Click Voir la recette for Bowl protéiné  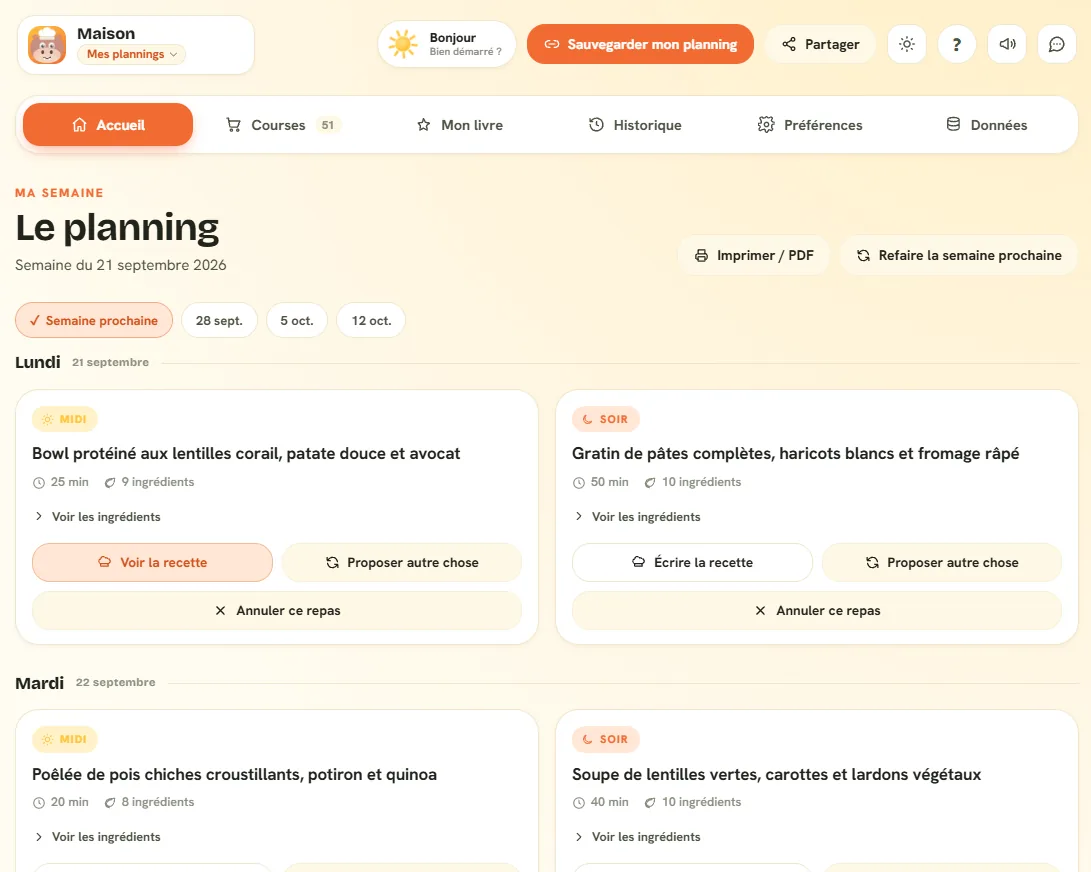coord(152,562)
